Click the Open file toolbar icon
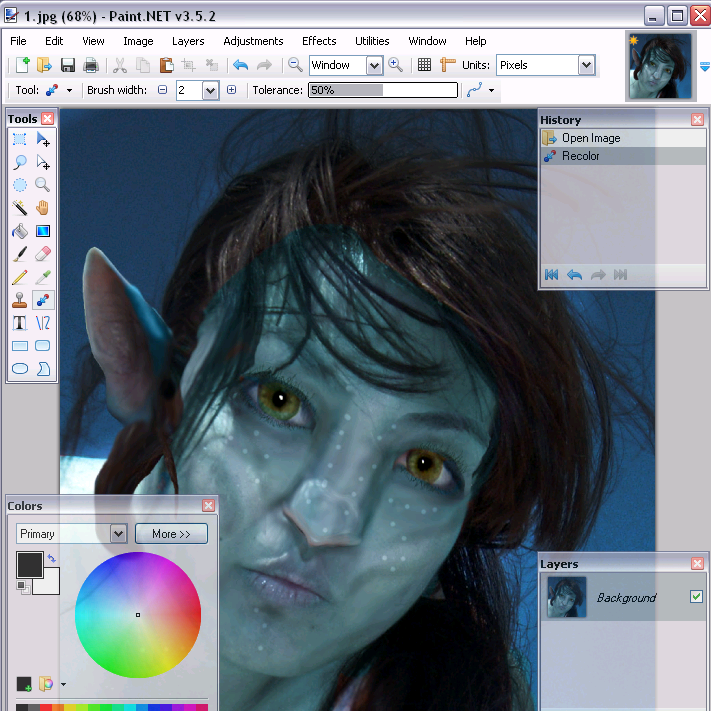The image size is (711, 711). (x=44, y=65)
